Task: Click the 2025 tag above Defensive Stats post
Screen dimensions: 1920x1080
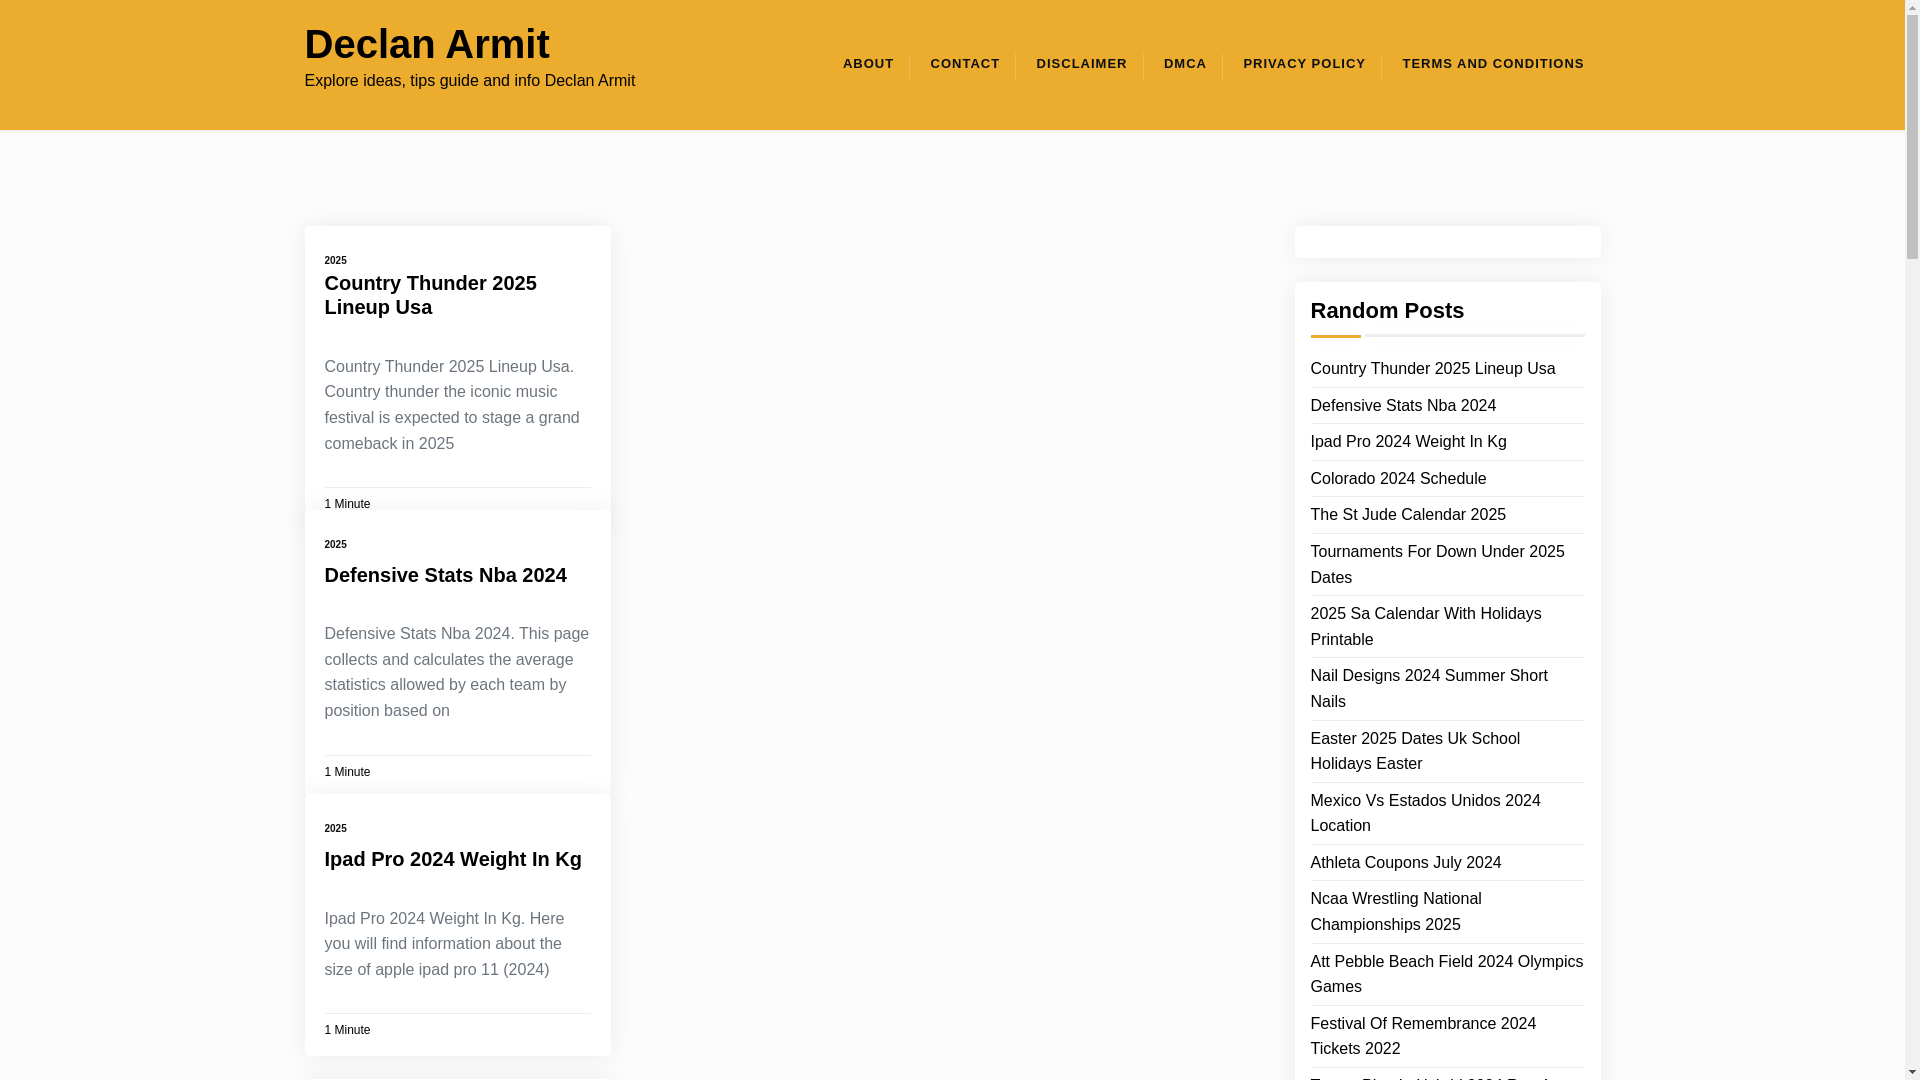Action: [x=335, y=544]
